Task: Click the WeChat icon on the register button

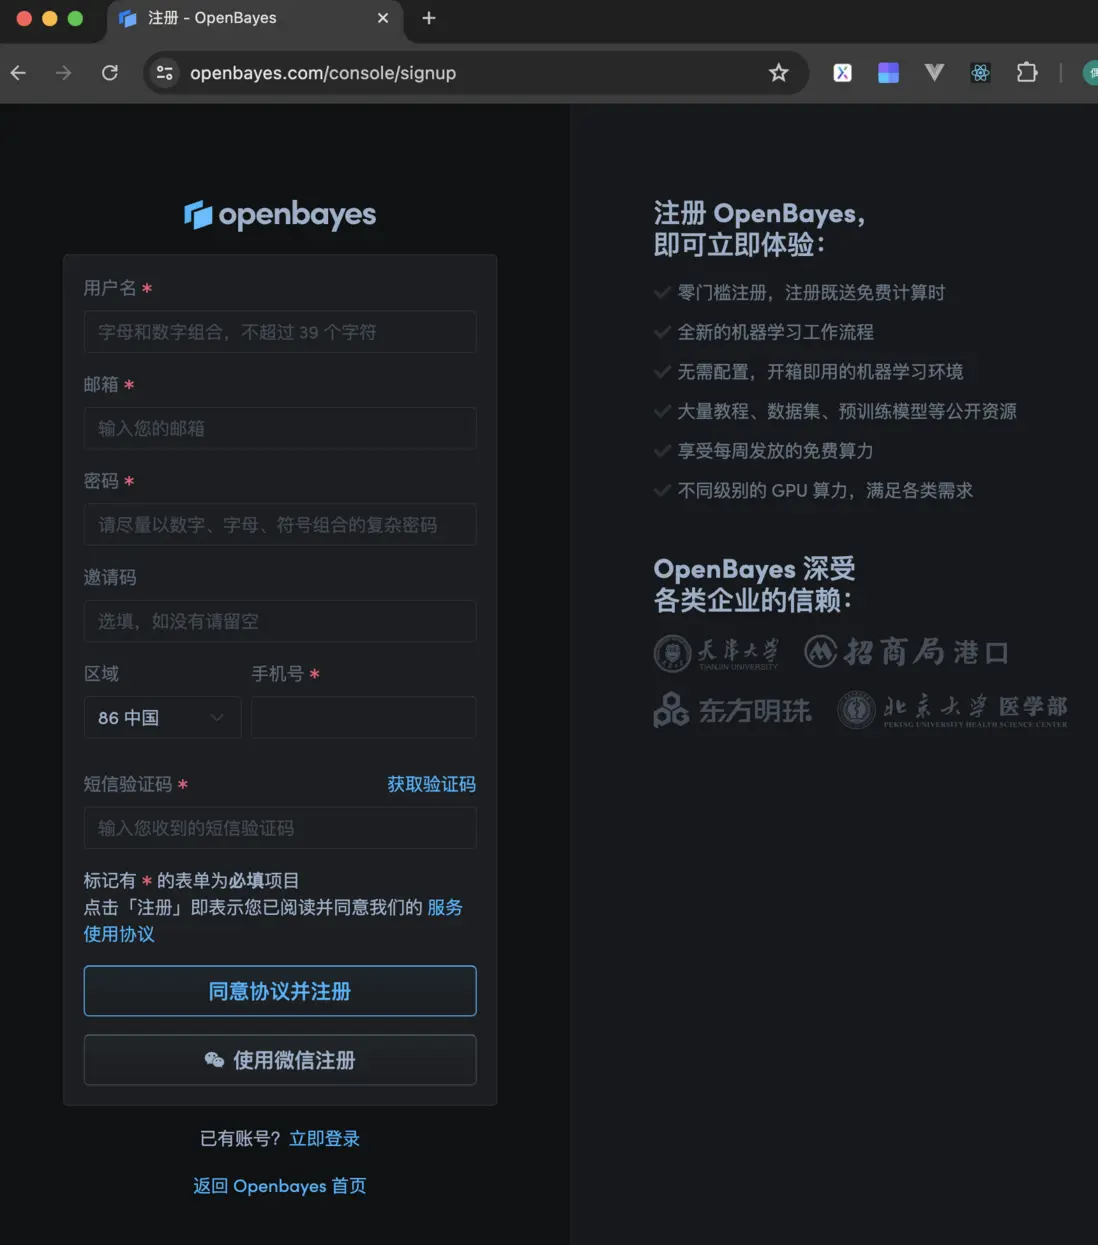Action: 214,1060
